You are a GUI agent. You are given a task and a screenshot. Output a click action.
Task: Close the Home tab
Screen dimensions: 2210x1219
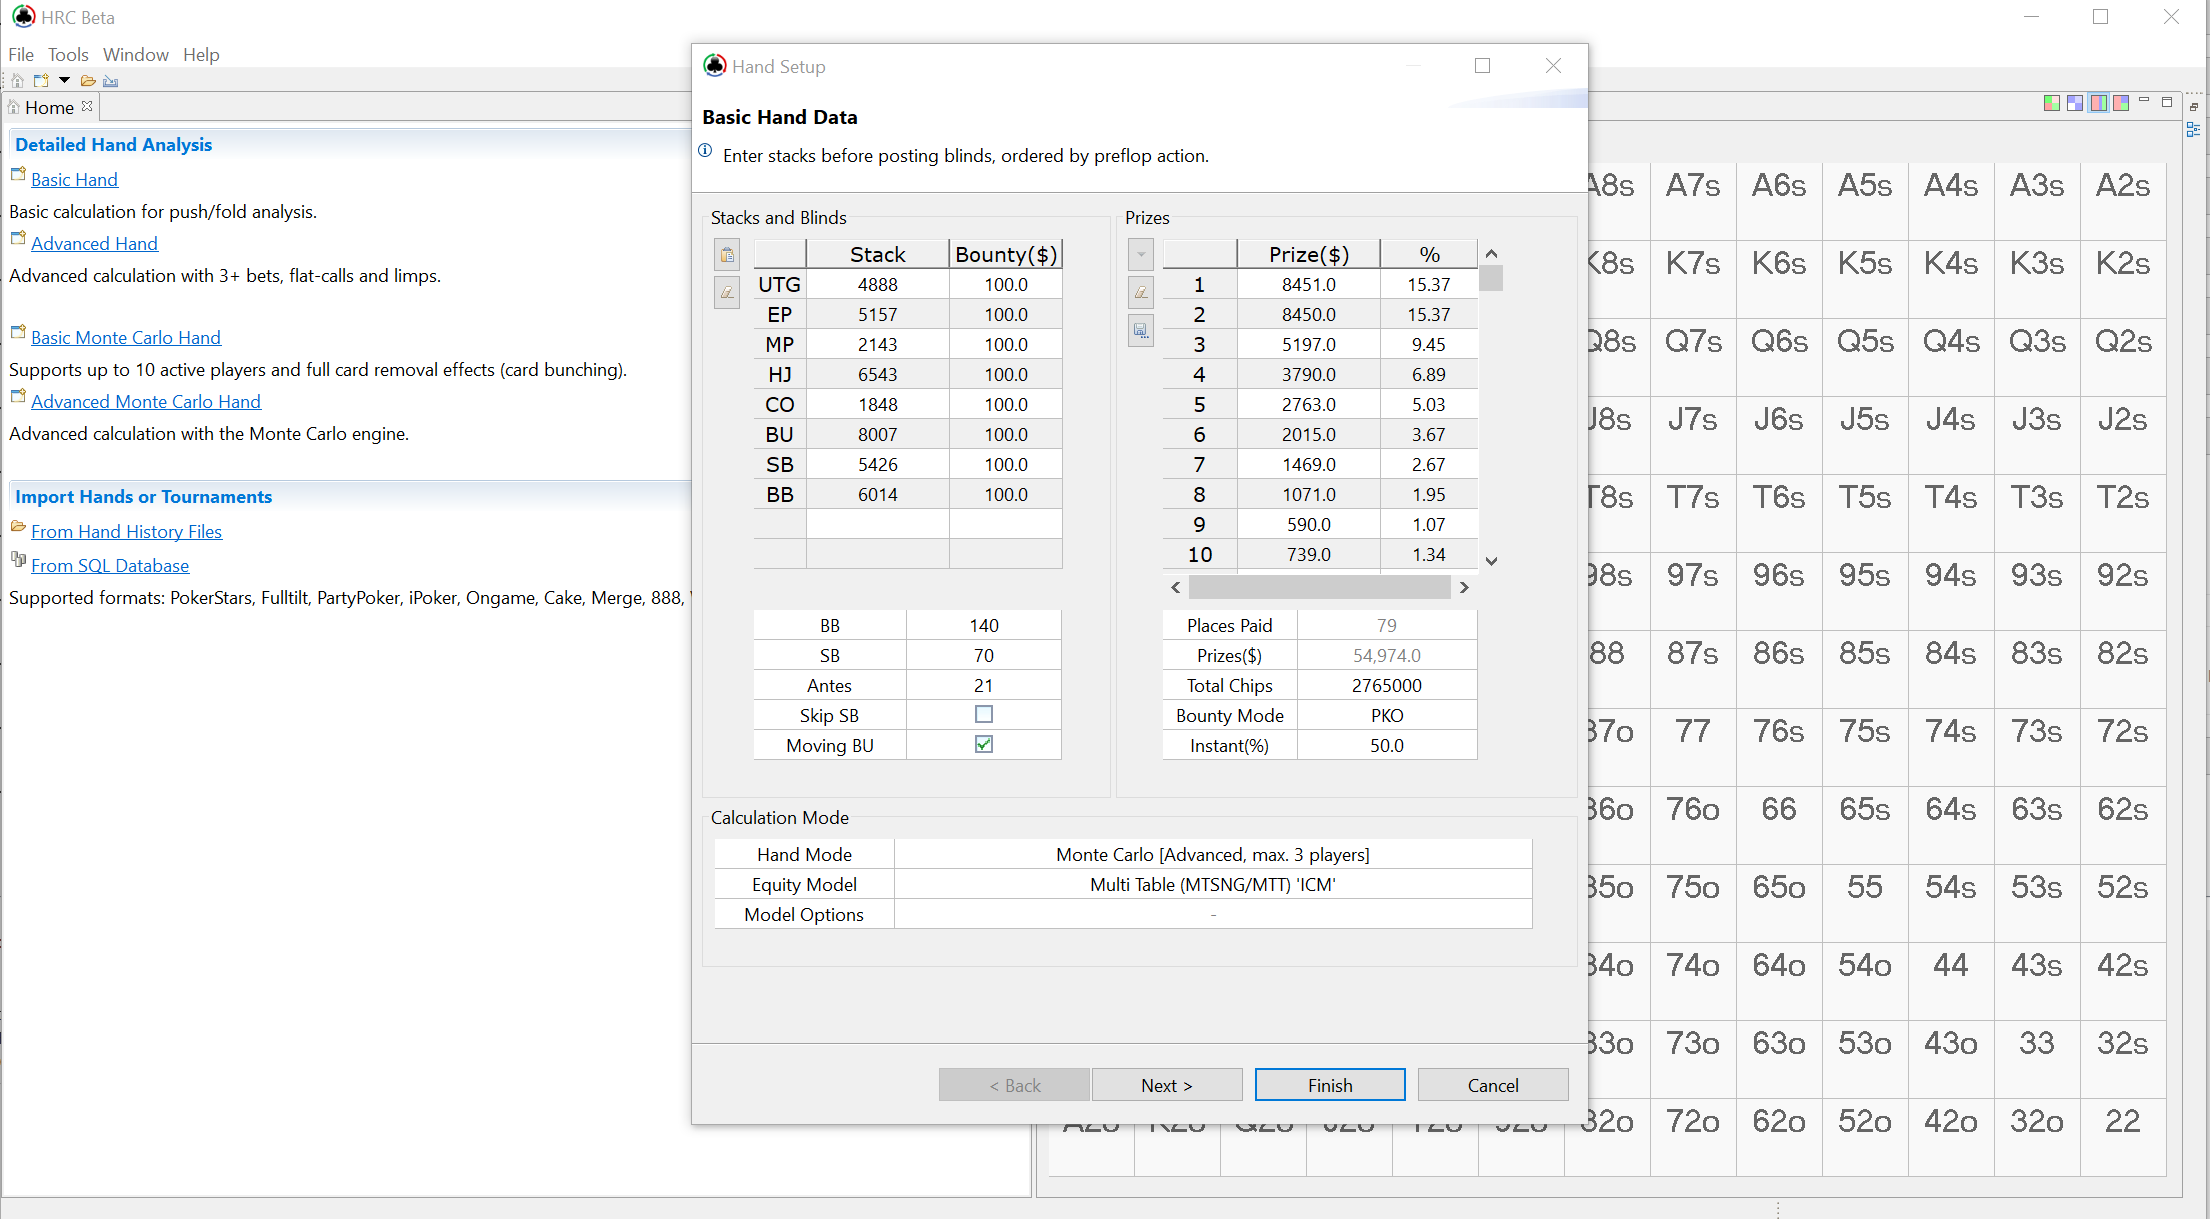88,106
